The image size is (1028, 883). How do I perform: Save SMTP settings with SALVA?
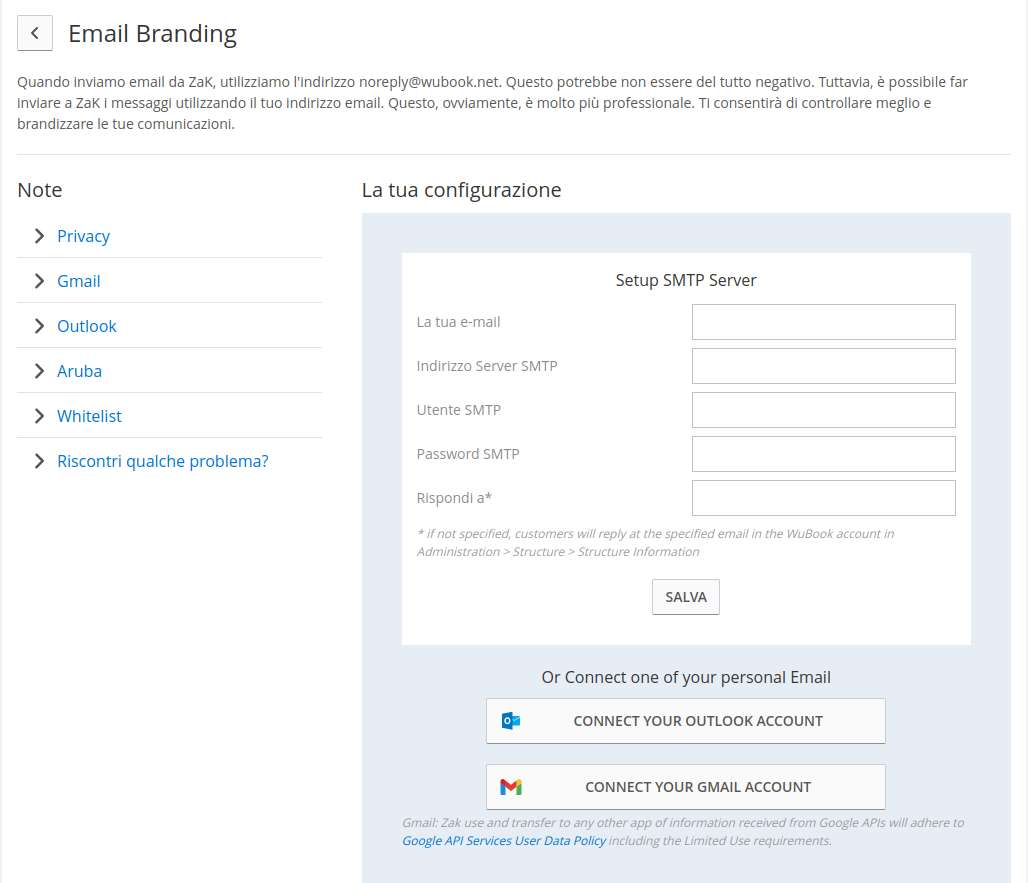tap(686, 597)
